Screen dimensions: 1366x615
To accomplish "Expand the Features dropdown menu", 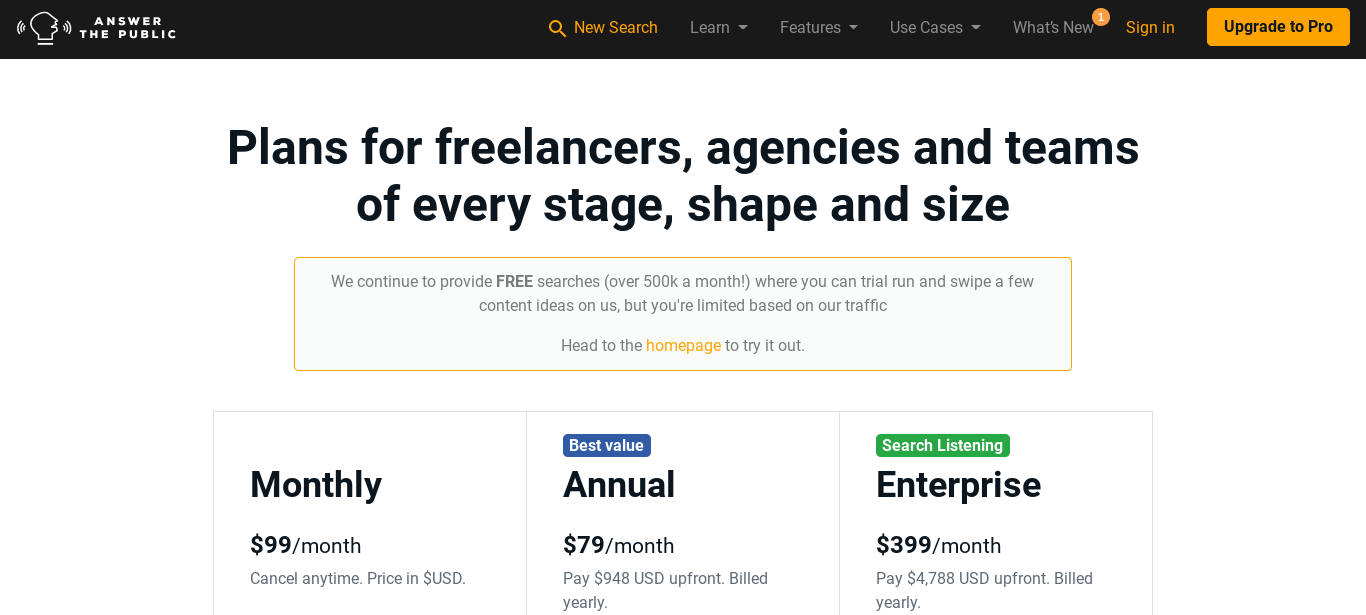I will [x=819, y=28].
